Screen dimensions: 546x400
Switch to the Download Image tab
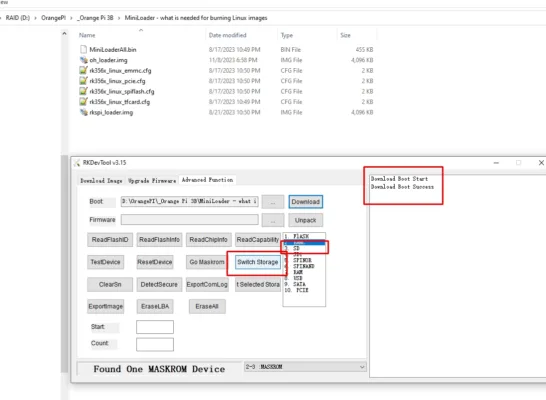point(101,181)
